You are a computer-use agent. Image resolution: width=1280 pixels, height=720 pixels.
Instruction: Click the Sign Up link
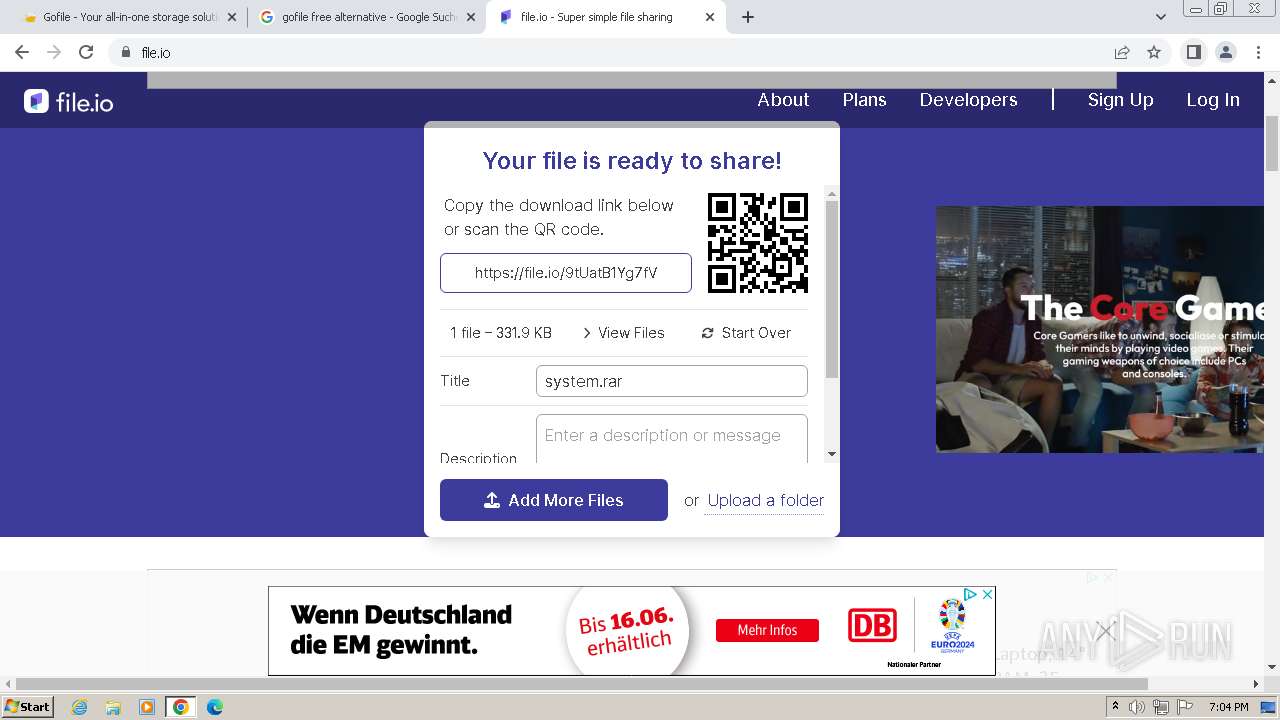click(1120, 100)
